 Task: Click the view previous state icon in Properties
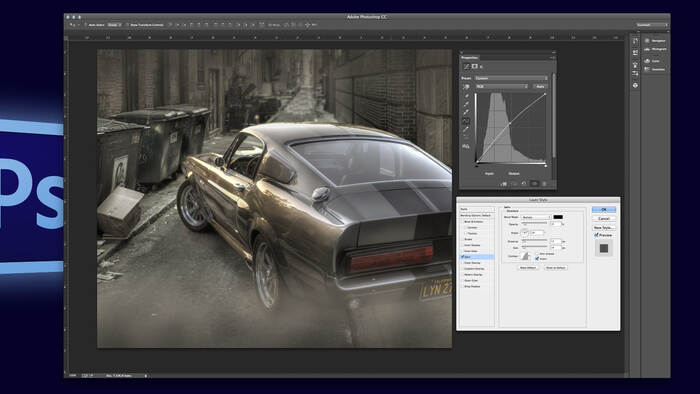click(x=514, y=184)
